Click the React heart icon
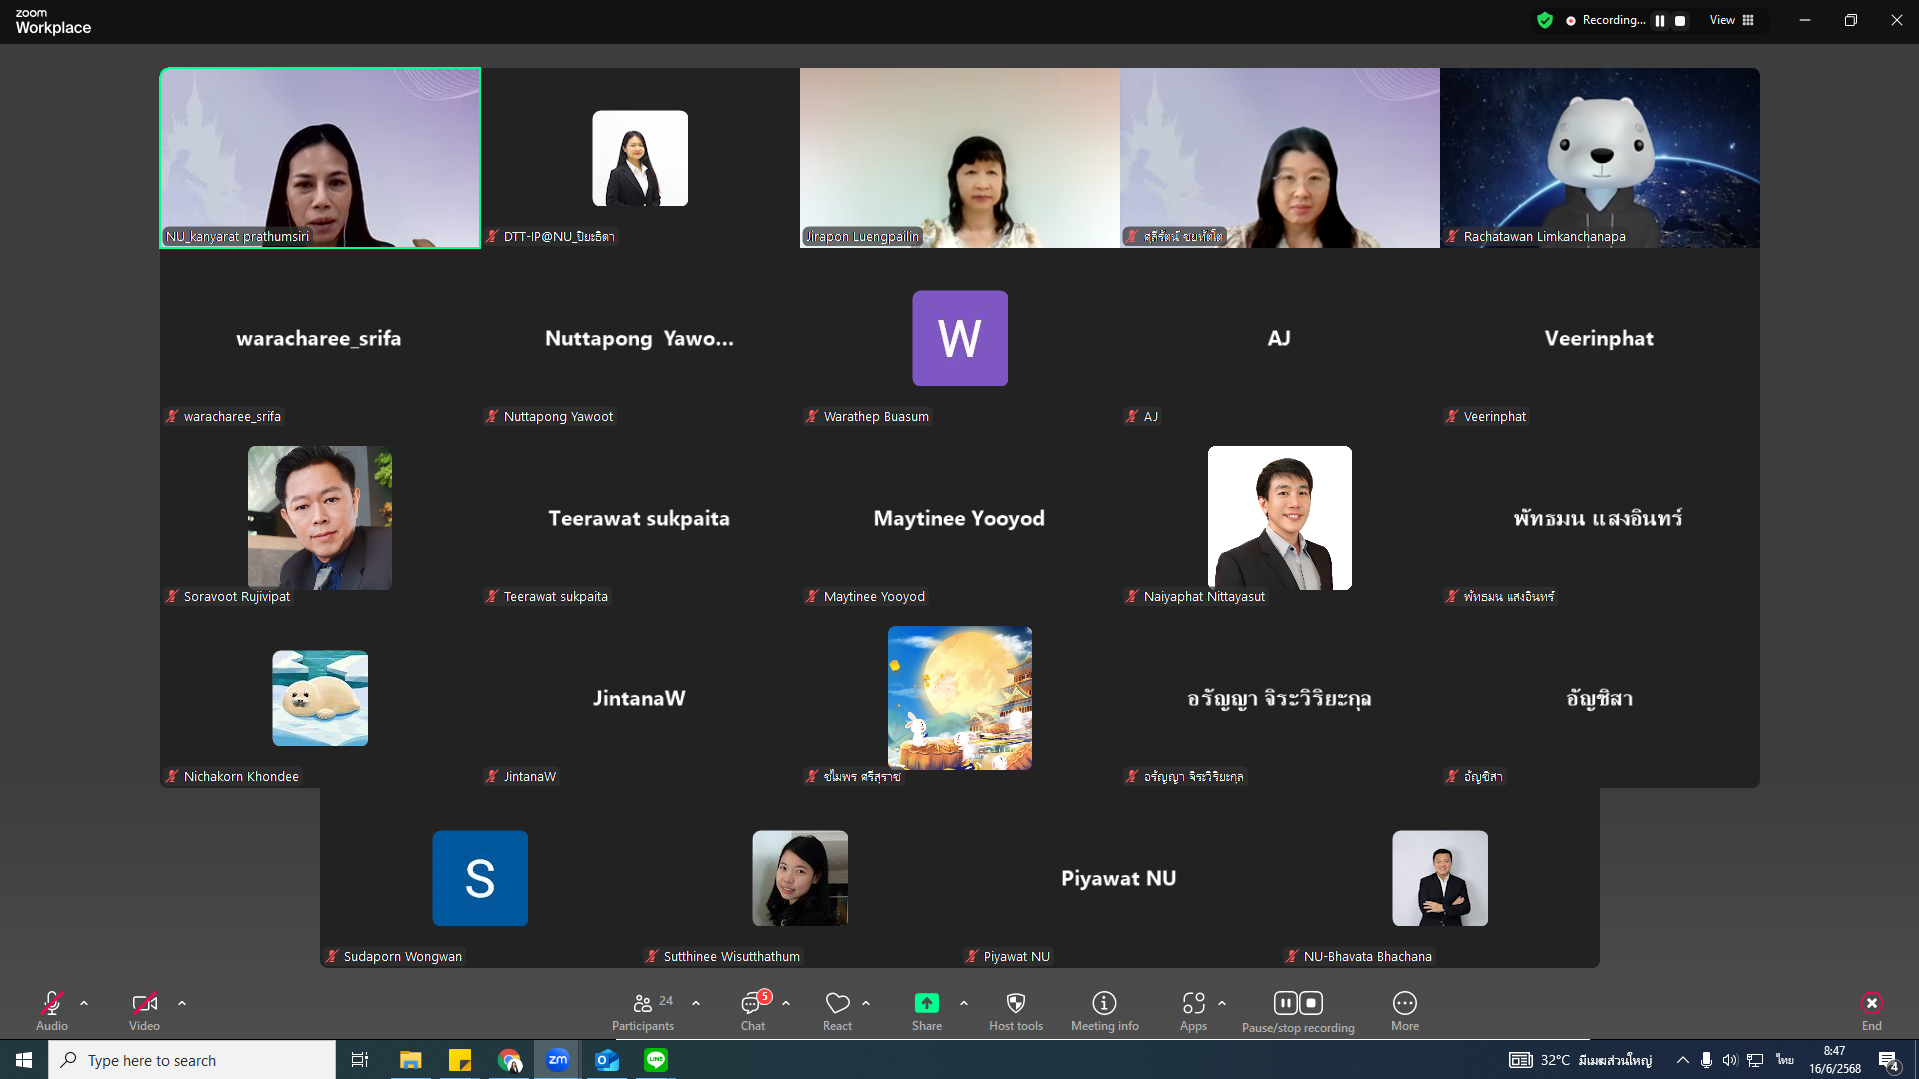This screenshot has height=1079, width=1919. 837,1010
